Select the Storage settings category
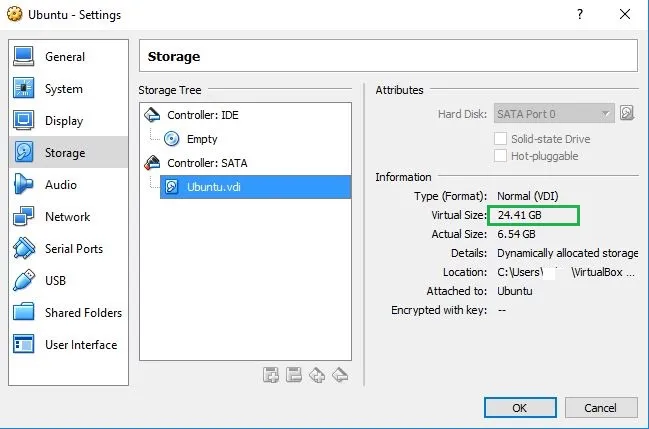 click(x=68, y=152)
